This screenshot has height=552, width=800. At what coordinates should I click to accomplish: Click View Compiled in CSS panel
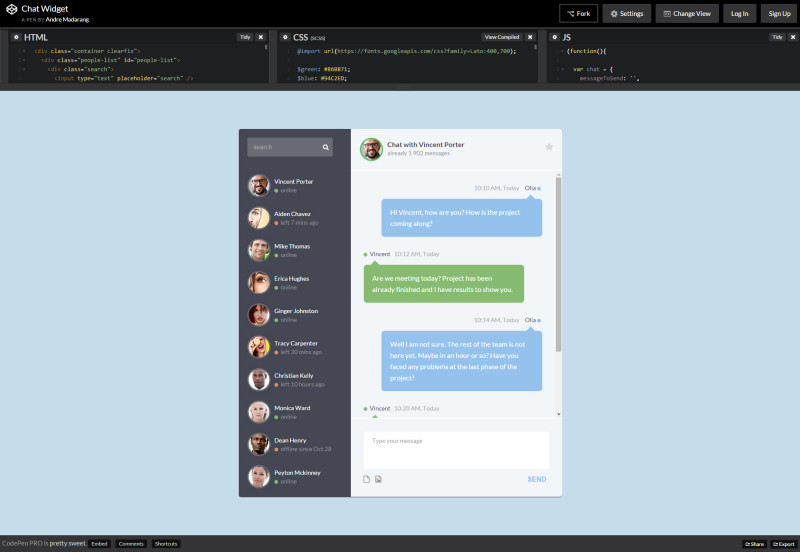click(501, 37)
